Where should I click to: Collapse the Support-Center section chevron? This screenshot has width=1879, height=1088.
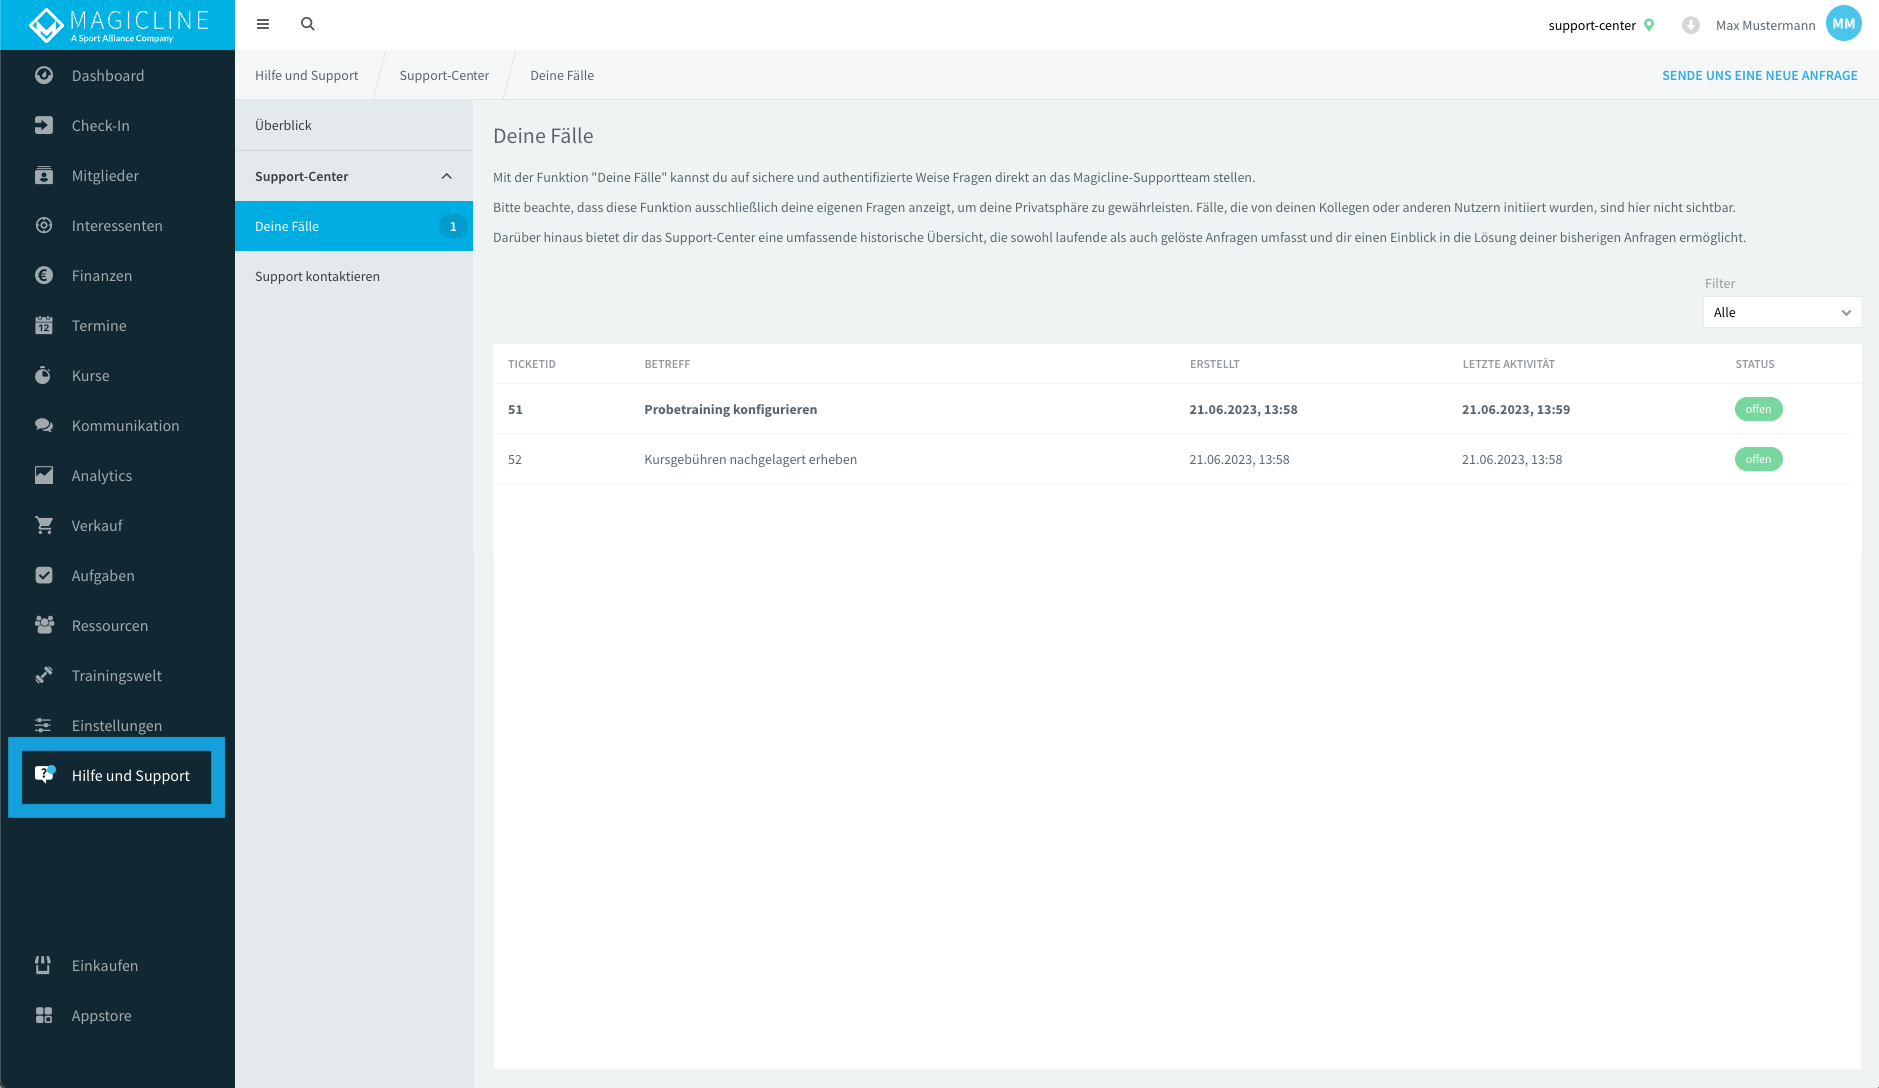(x=447, y=175)
